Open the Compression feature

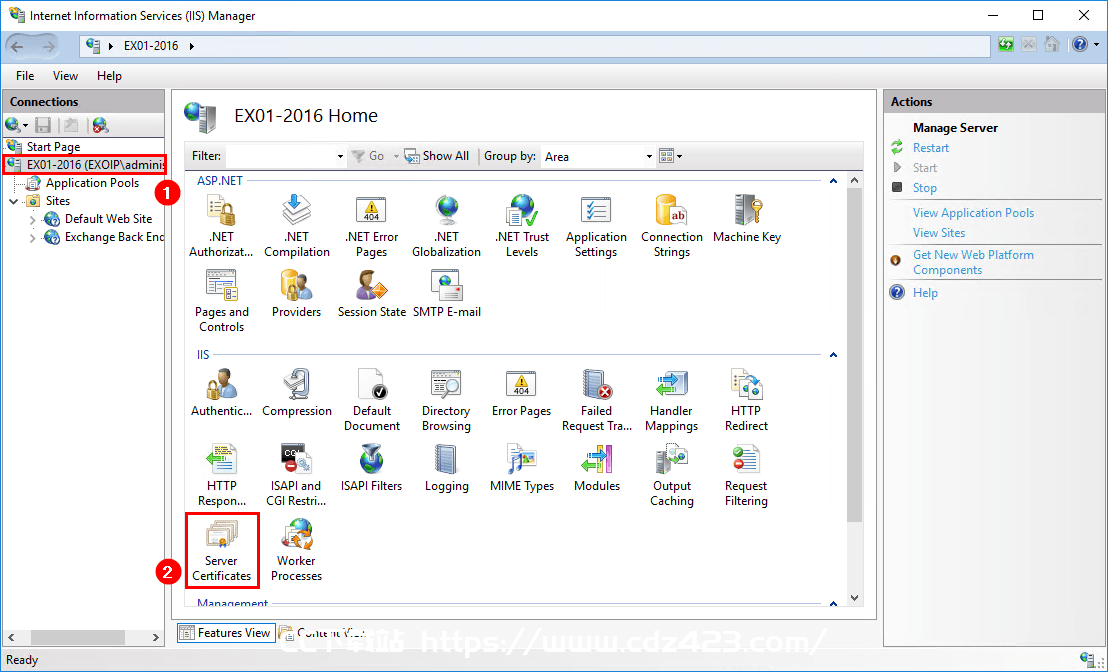coord(297,393)
